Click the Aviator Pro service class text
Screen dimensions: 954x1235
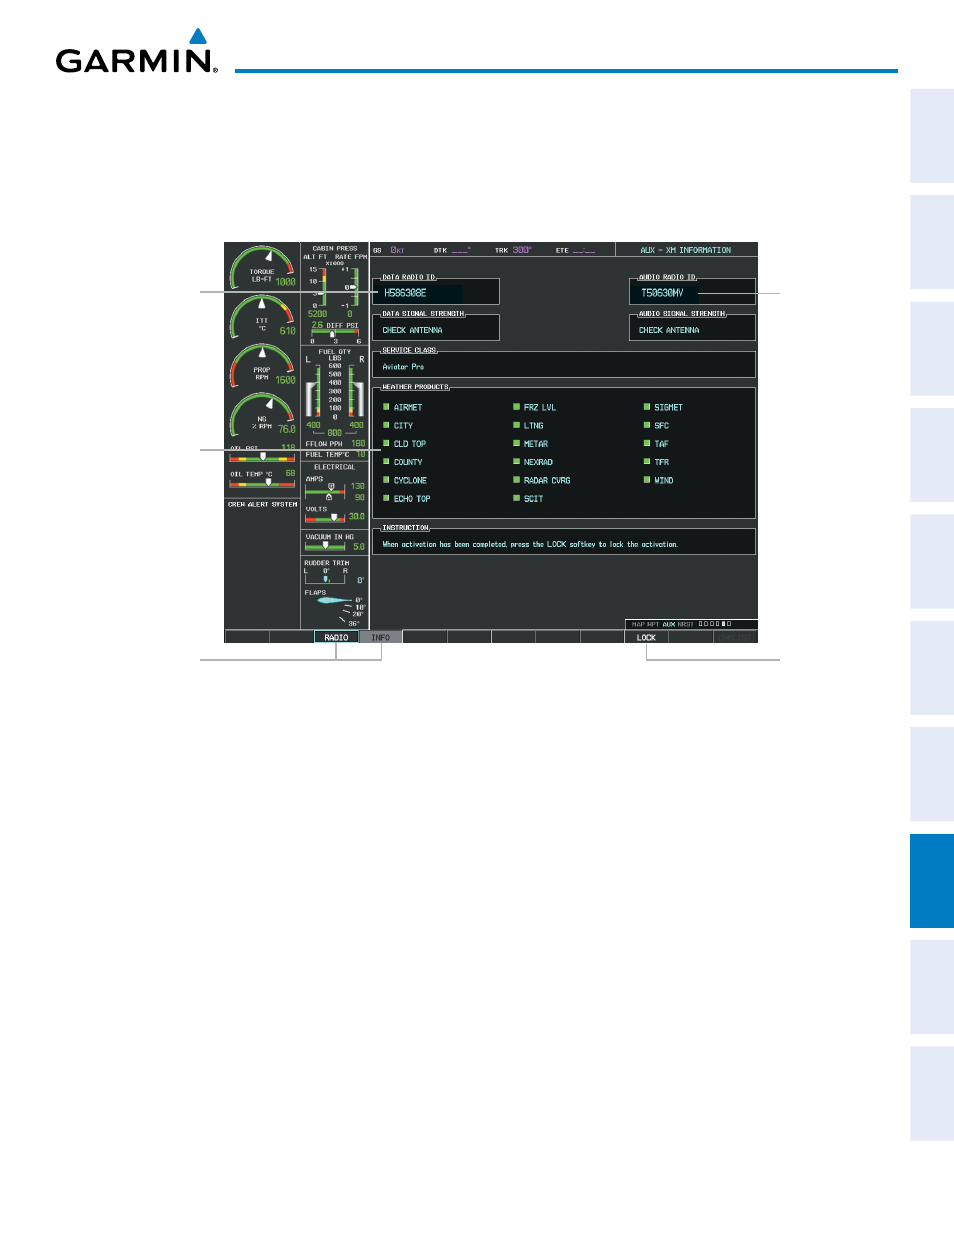[403, 367]
